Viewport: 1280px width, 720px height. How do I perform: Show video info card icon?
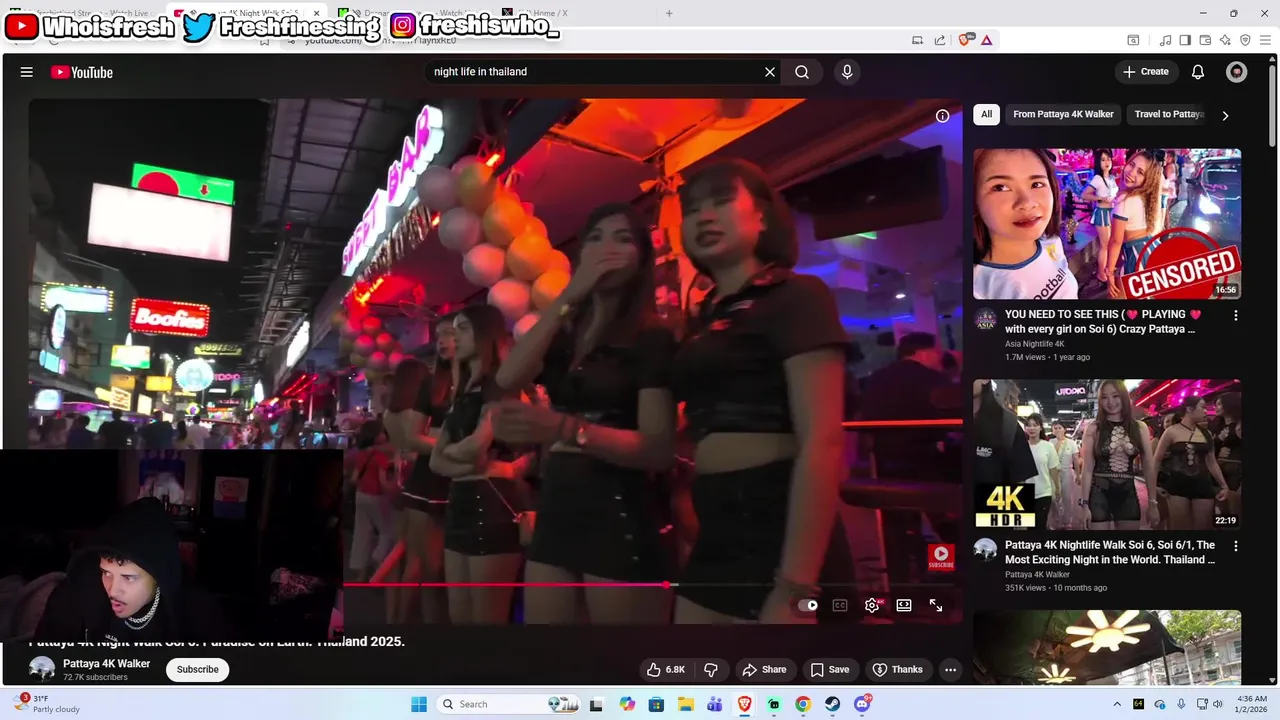coord(942,116)
